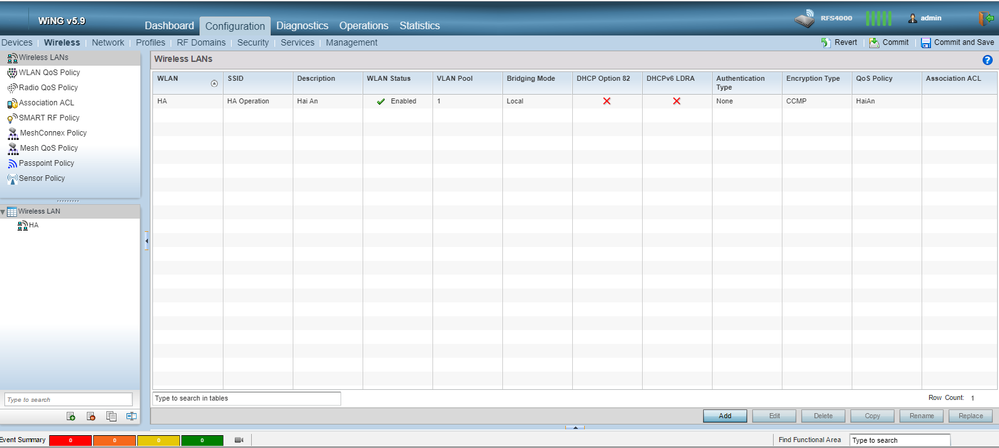Click the Enabled status of HA WLAN
999x448 pixels.
(396, 101)
